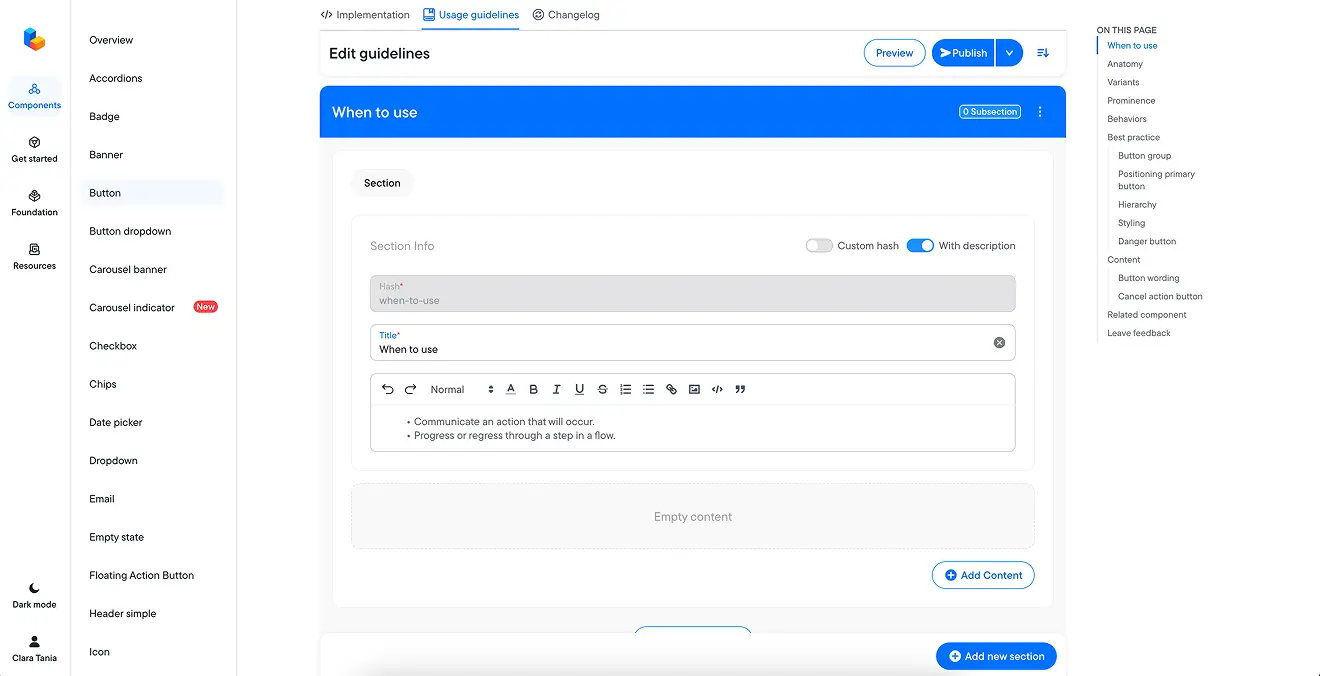Toggle underline formatting
Screen dimensions: 1320x676
click(x=580, y=390)
